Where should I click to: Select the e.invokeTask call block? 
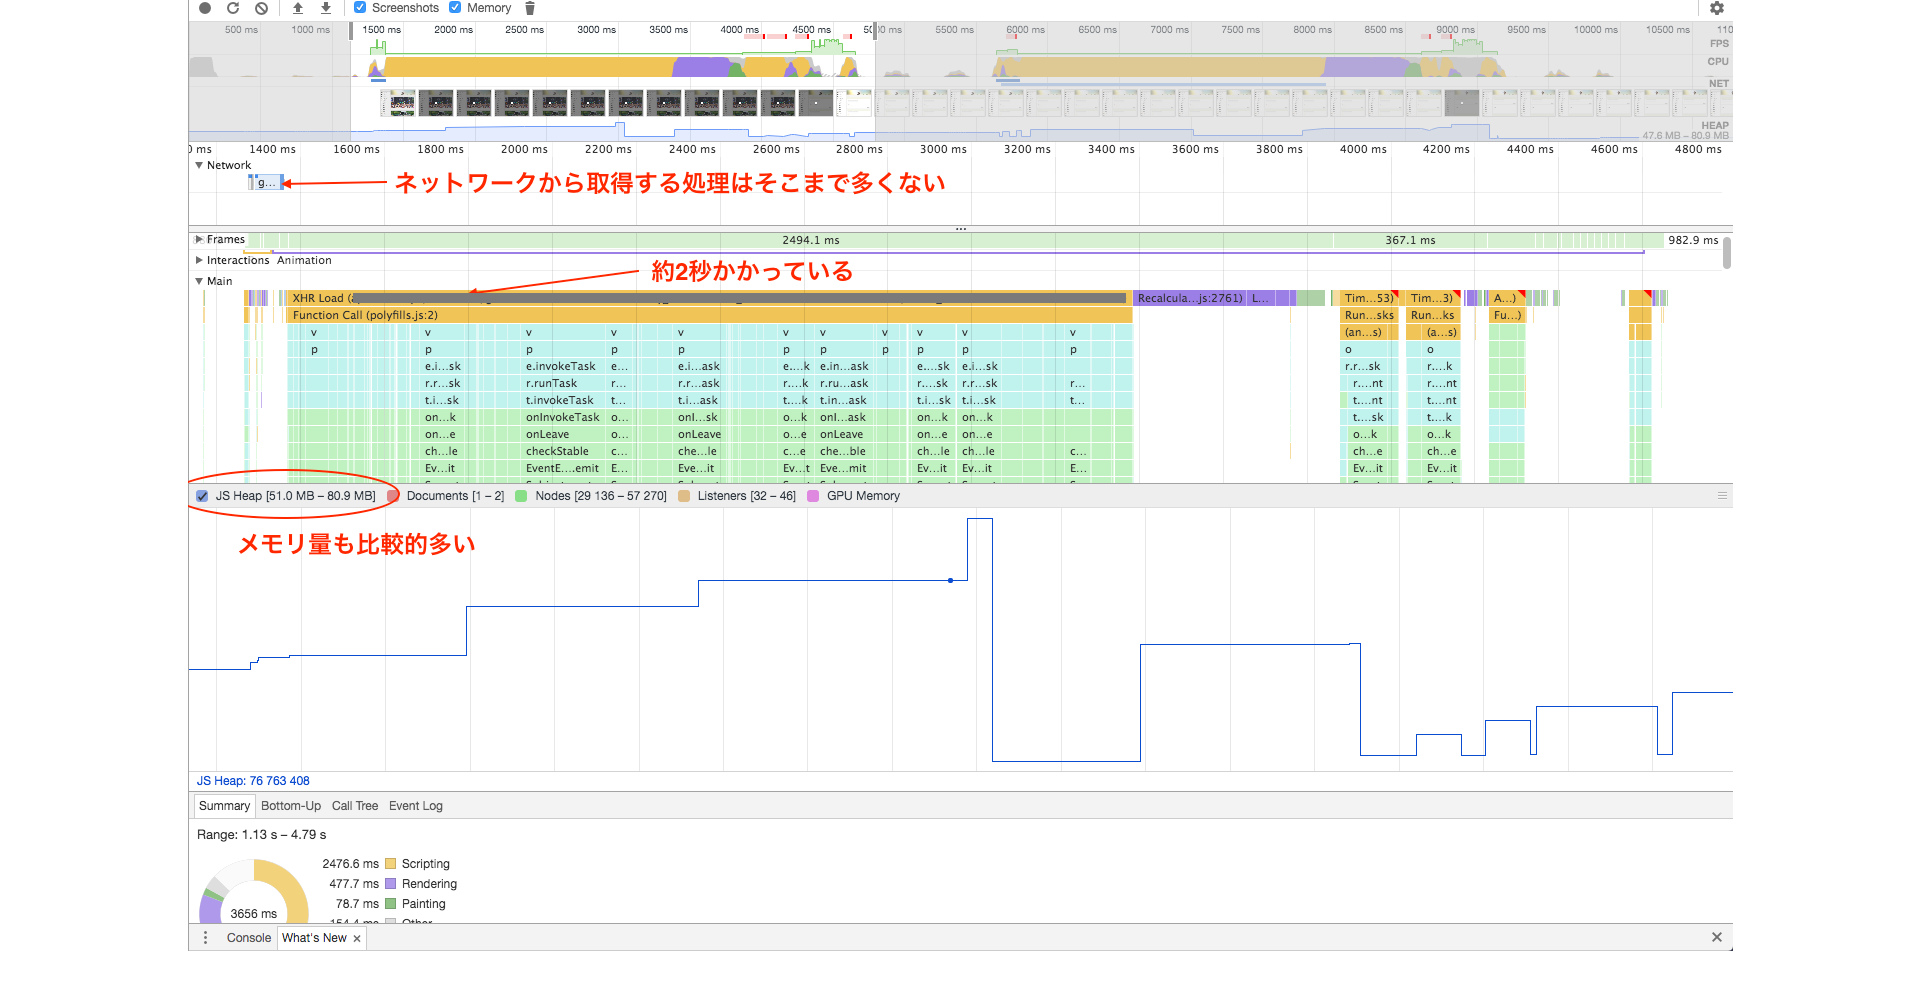(x=563, y=366)
